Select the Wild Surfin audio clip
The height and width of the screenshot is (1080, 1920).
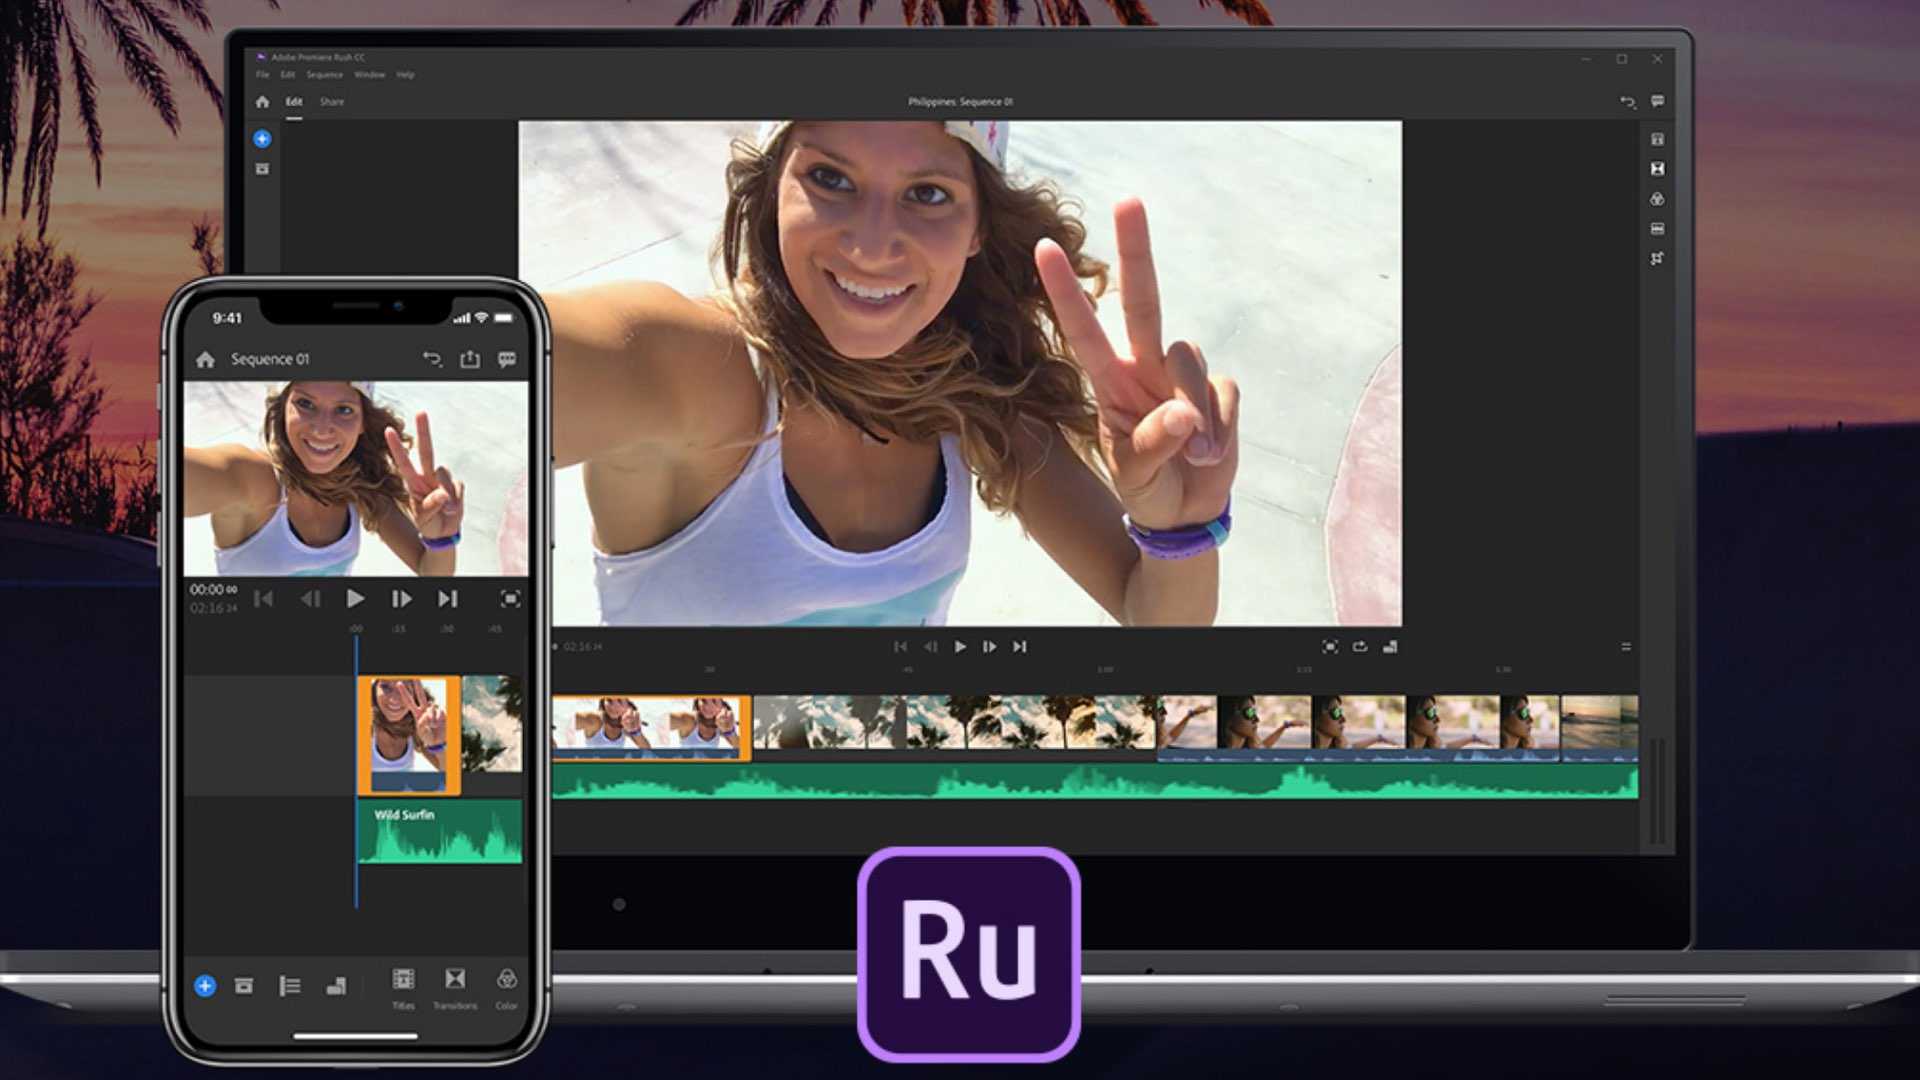tap(440, 832)
